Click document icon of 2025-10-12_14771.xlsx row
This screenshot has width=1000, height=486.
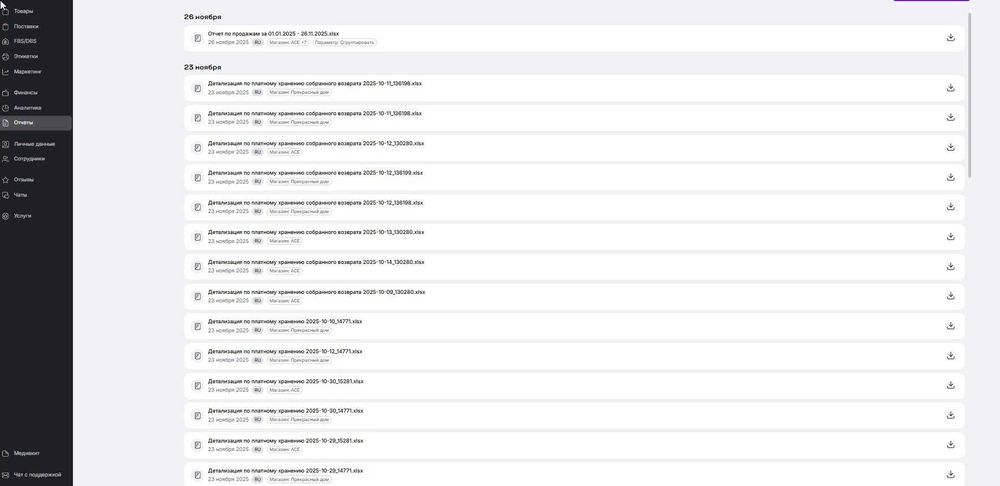[198, 356]
